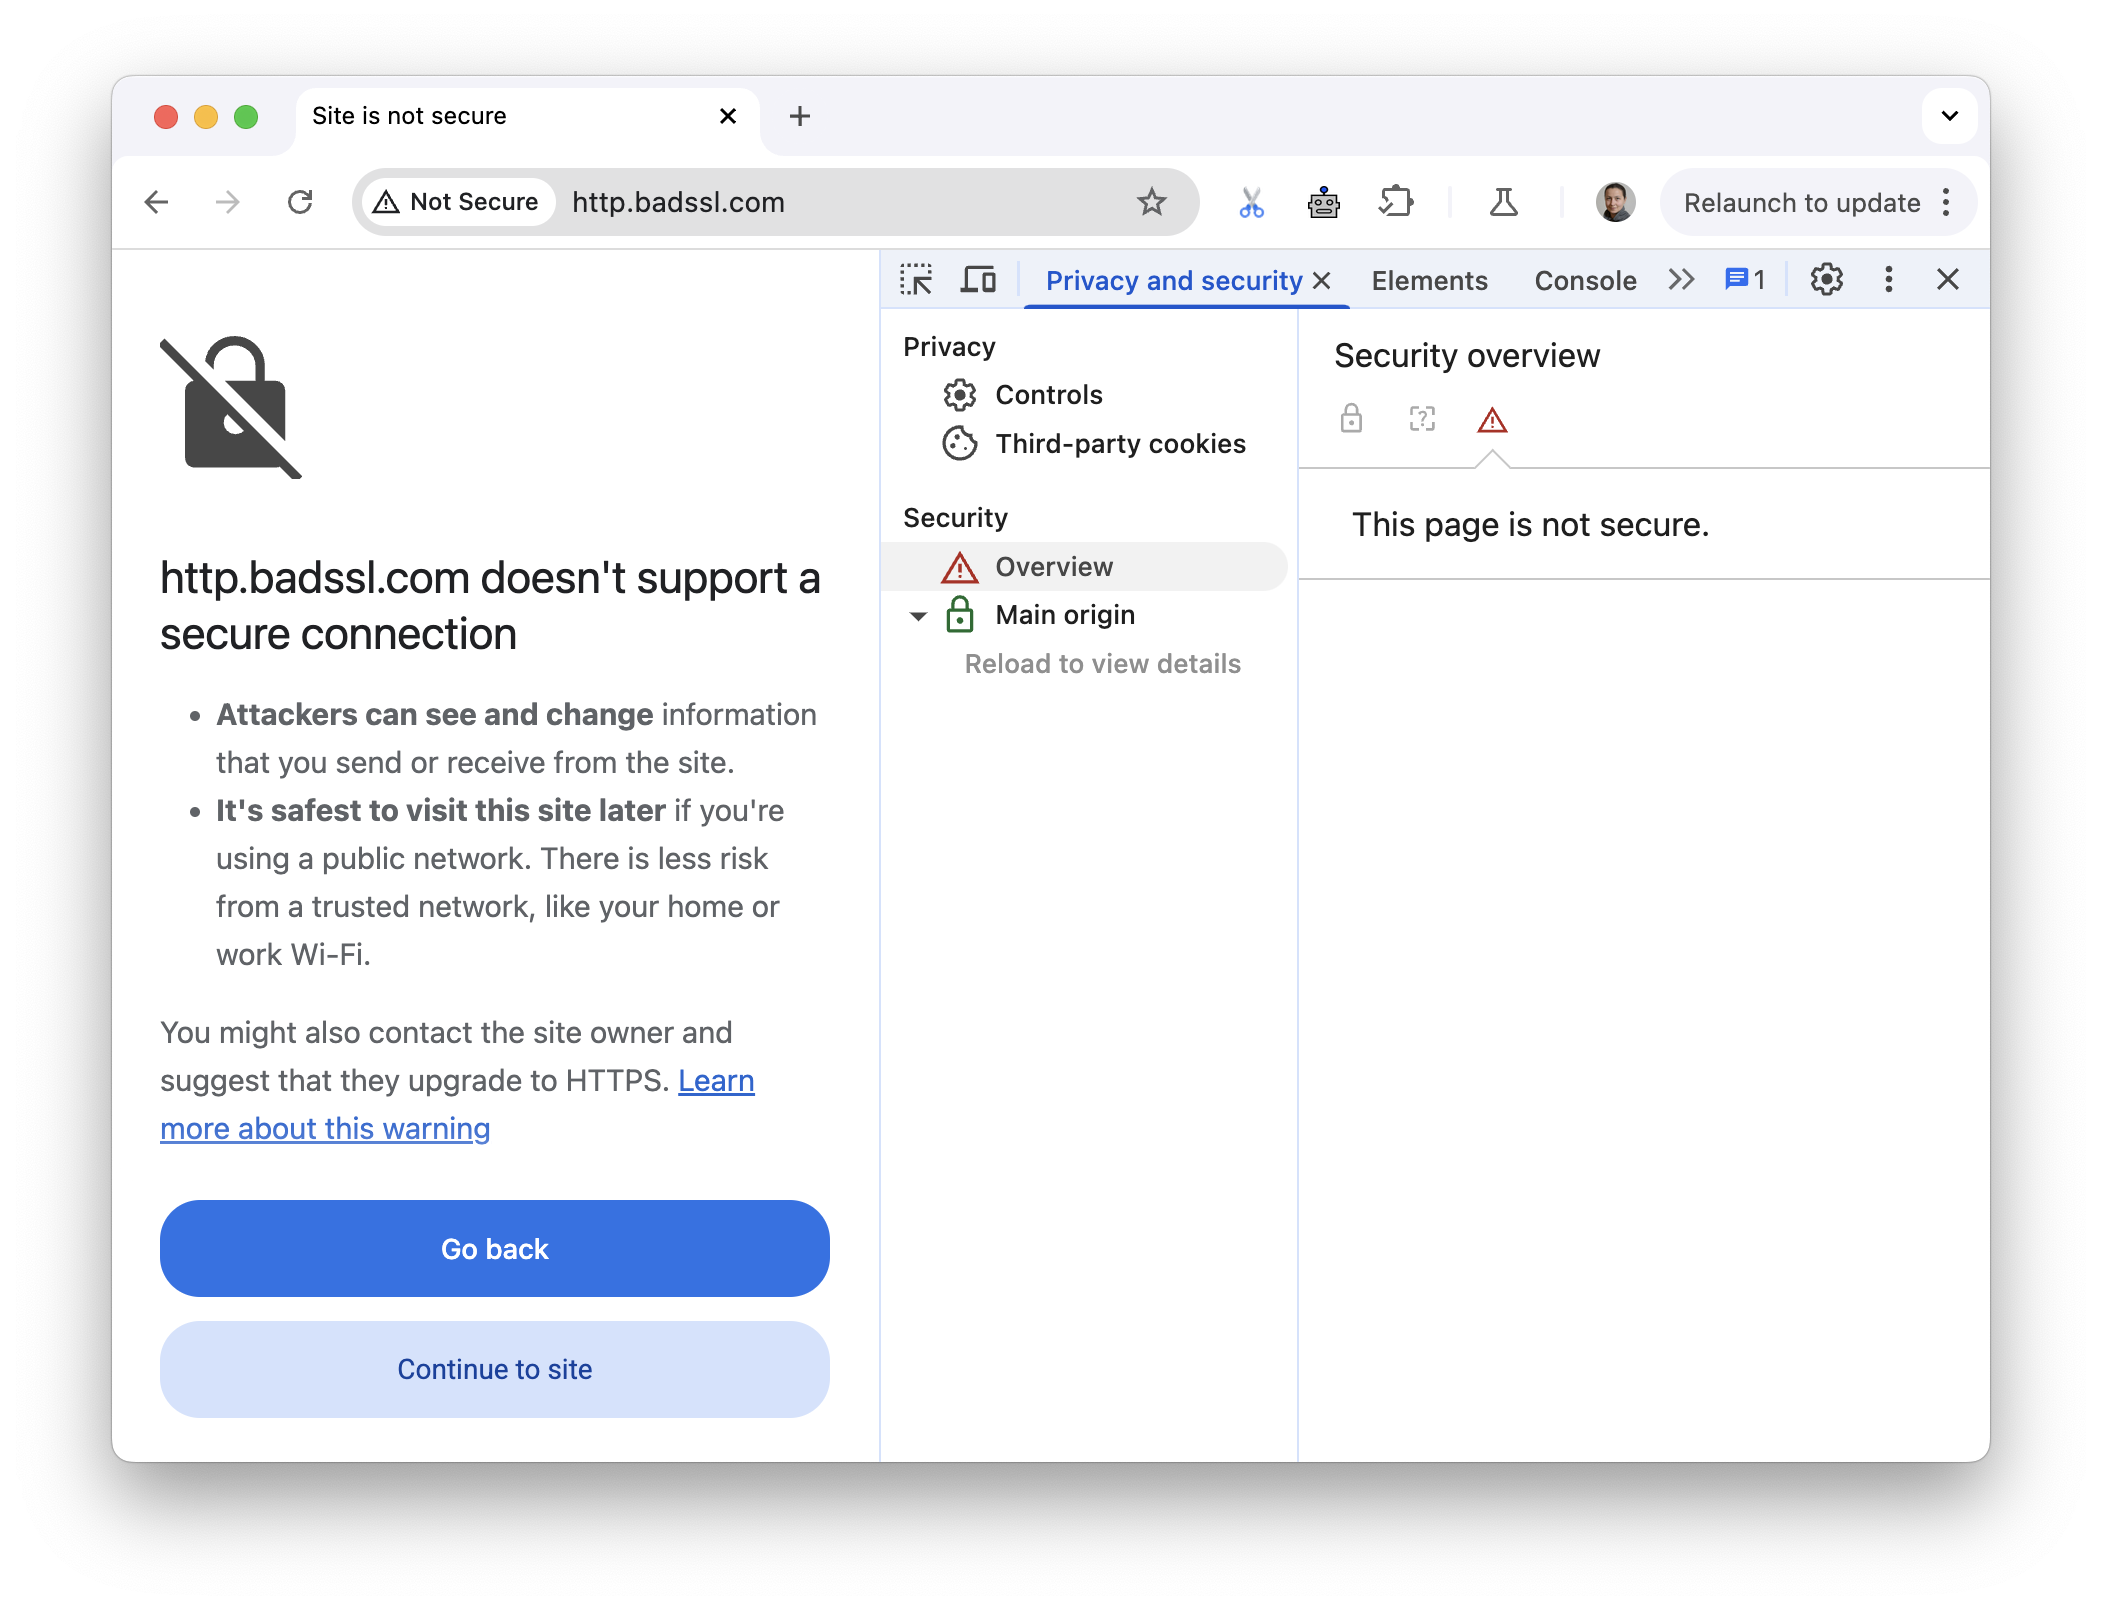Click the element picker inspect icon
This screenshot has height=1610, width=2102.
pyautogui.click(x=918, y=277)
